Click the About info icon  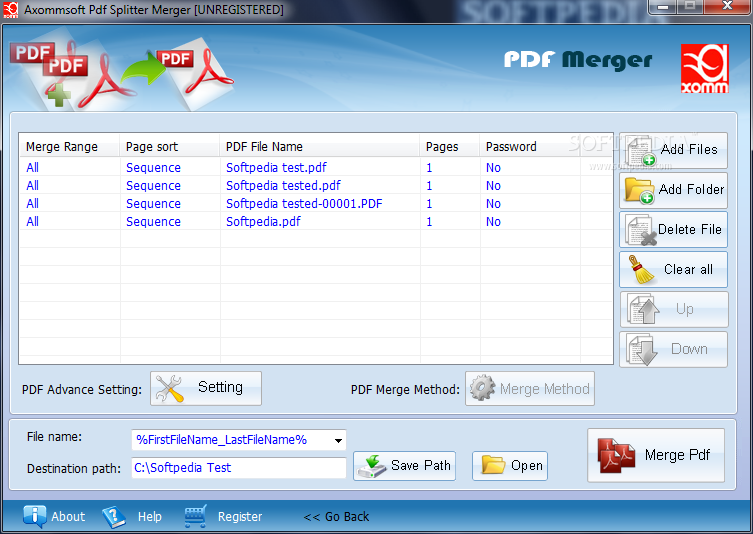pos(34,516)
